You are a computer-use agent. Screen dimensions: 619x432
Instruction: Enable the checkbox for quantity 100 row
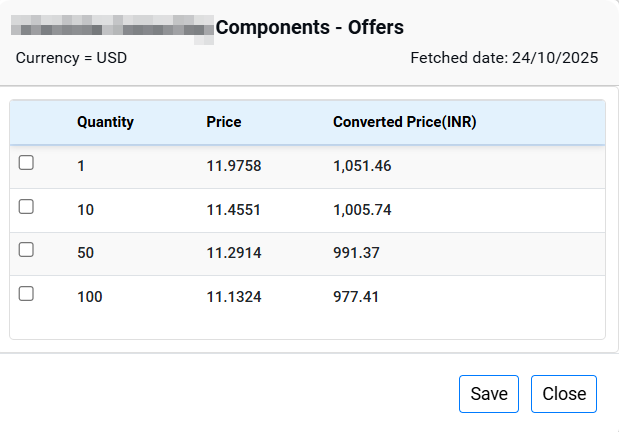click(x=27, y=293)
